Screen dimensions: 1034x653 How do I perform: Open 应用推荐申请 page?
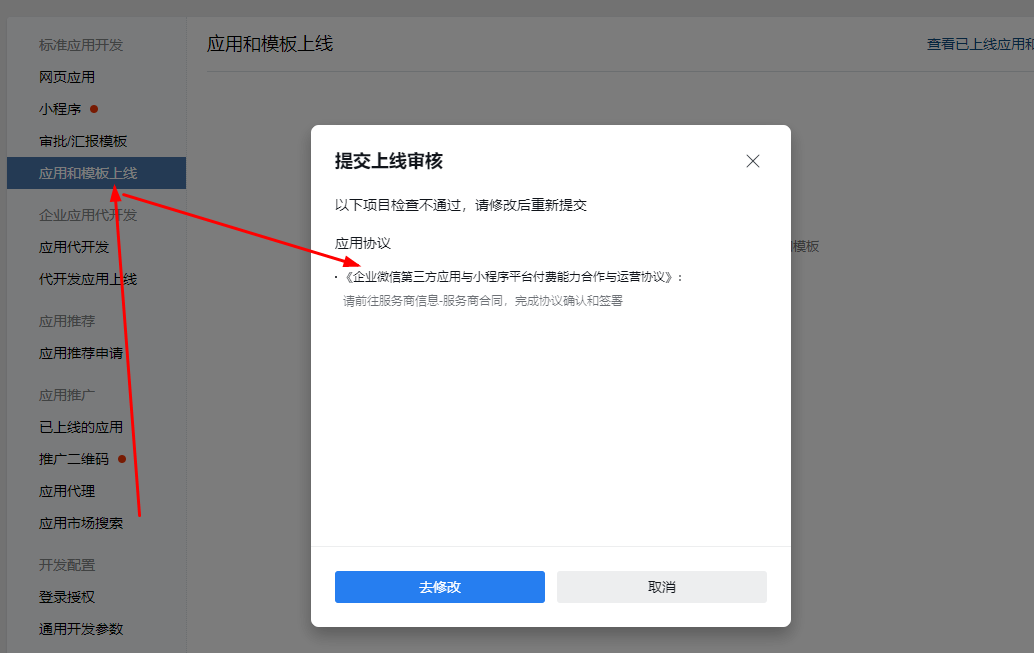[81, 353]
